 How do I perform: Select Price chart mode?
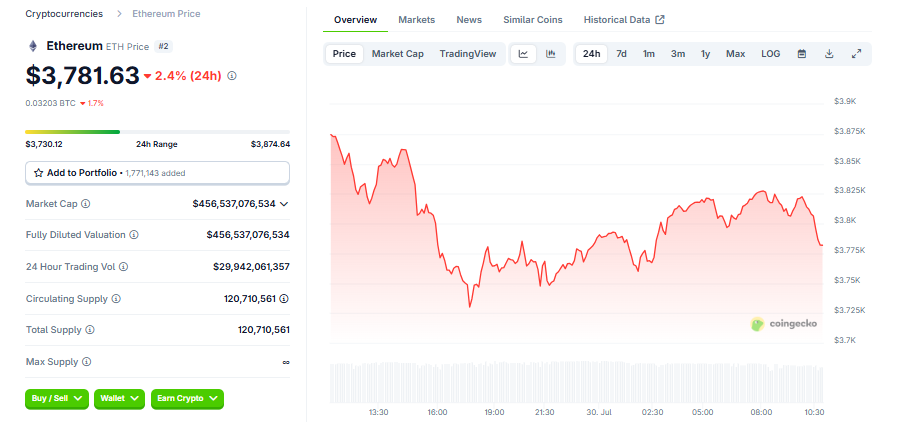point(344,54)
